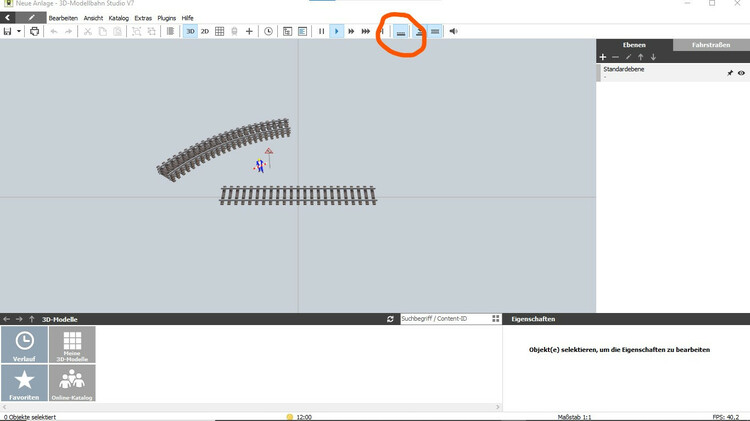The width and height of the screenshot is (750, 421).
Task: Open the Katalog menu
Action: [118, 18]
